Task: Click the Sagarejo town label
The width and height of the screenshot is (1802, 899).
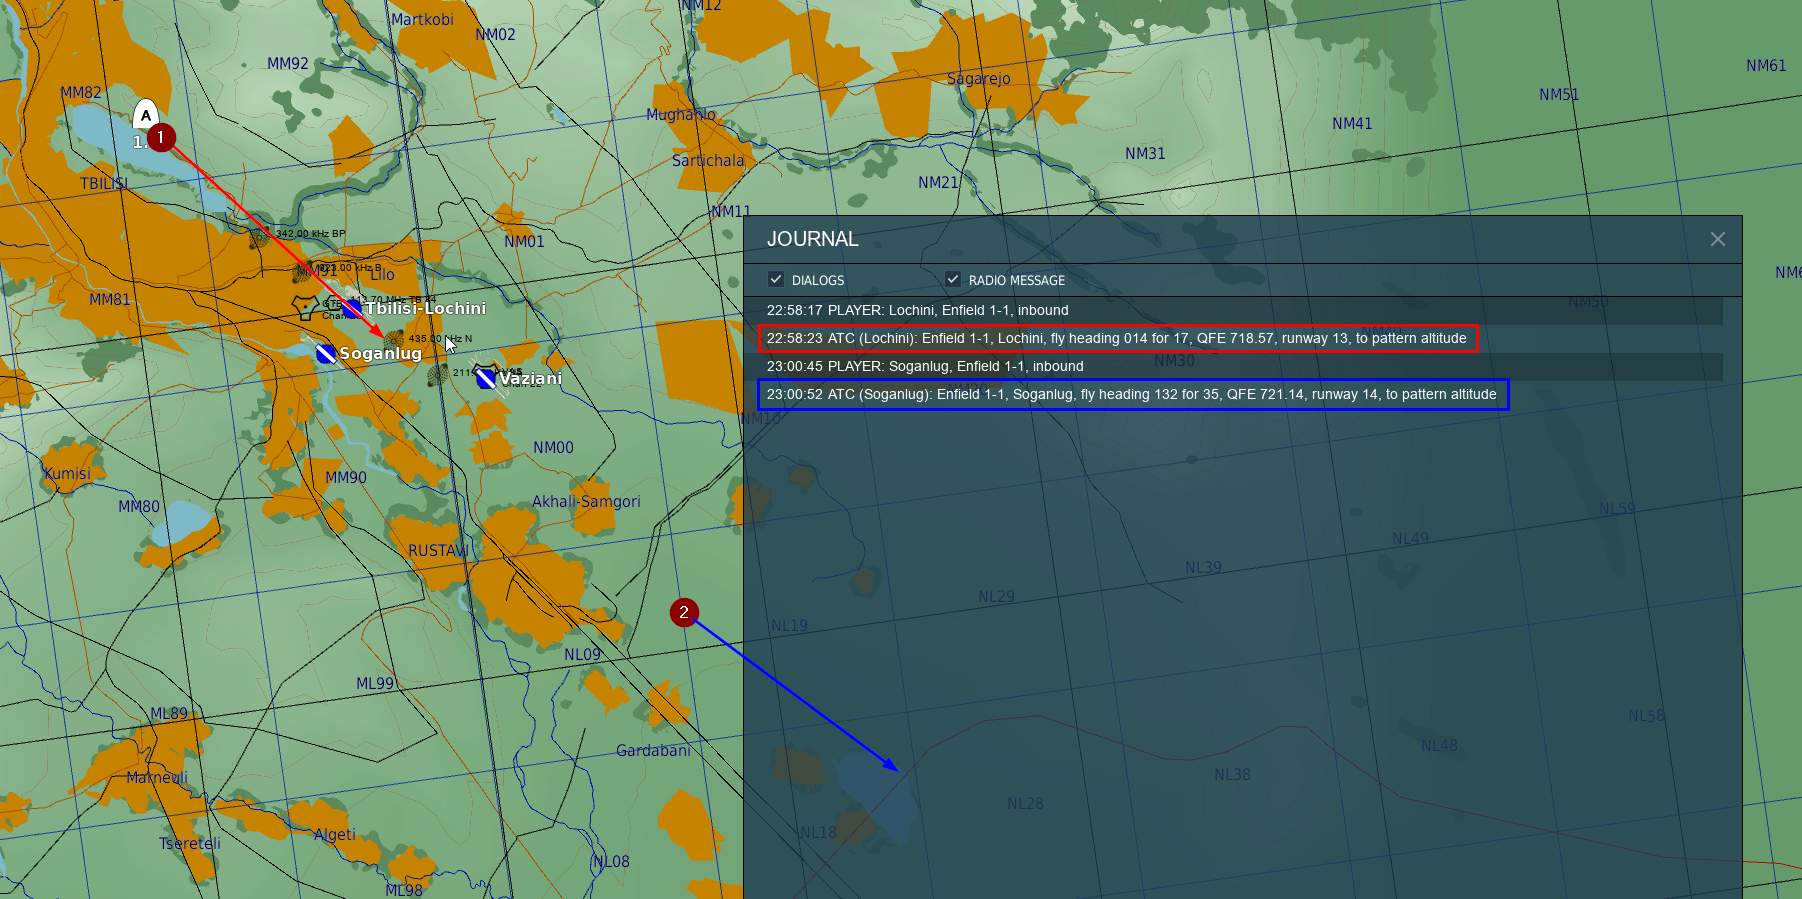Action: [x=979, y=78]
